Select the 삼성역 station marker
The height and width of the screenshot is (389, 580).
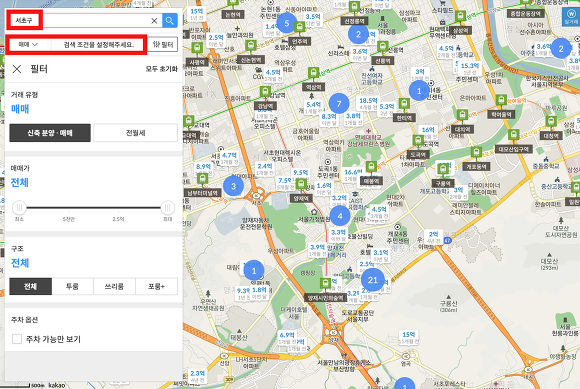pyautogui.click(x=460, y=23)
